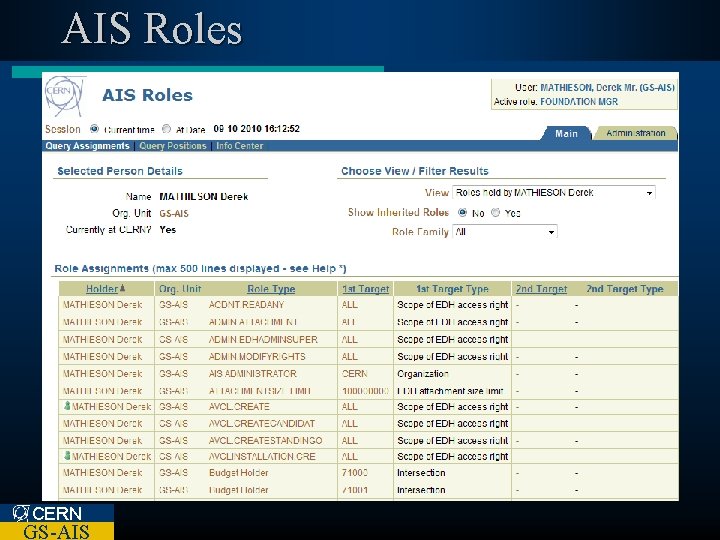
Task: Switch to the Administration tab
Action: (636, 133)
